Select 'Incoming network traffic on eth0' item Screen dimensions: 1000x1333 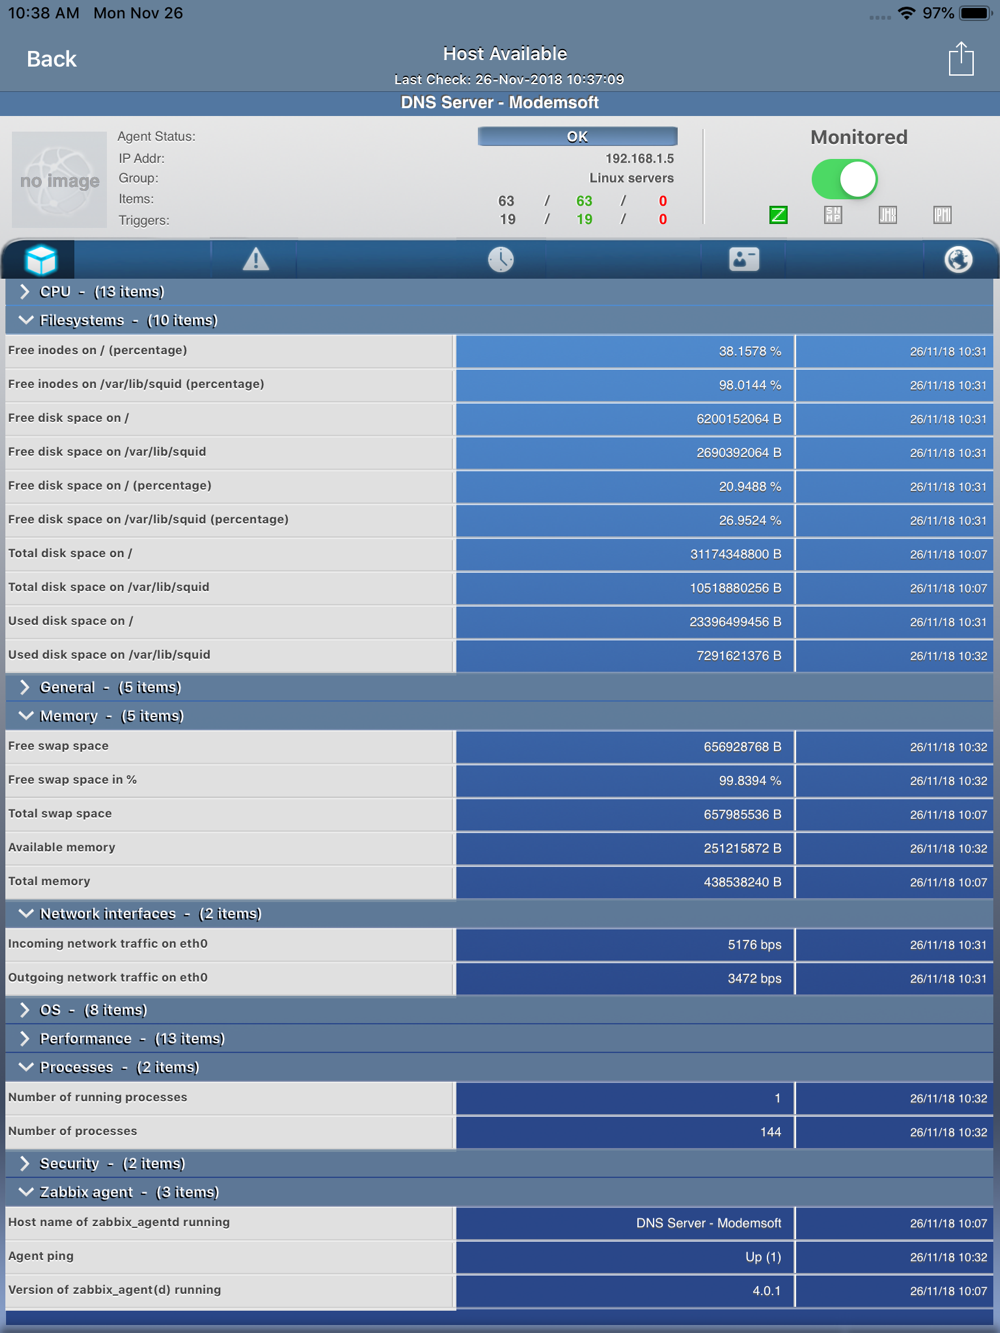pyautogui.click(x=500, y=945)
